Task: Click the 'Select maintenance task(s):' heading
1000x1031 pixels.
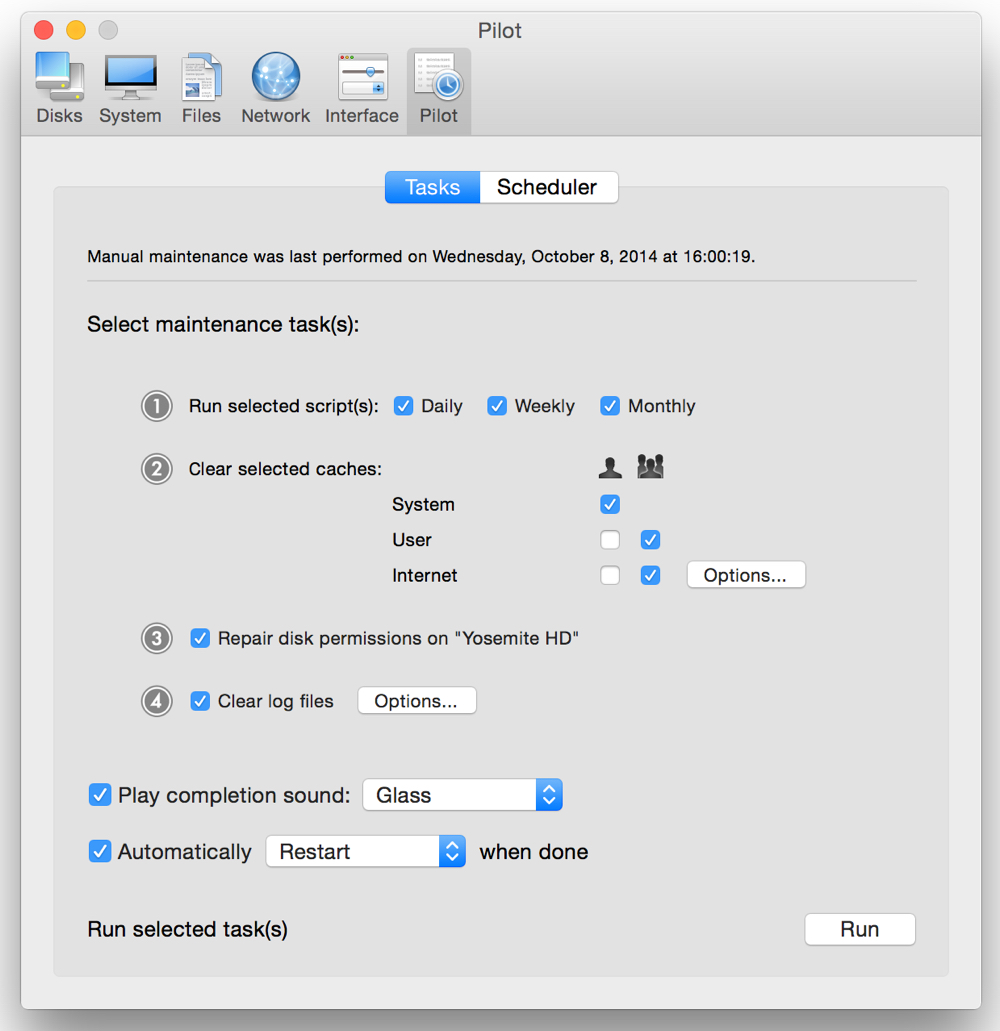Action: (x=223, y=325)
